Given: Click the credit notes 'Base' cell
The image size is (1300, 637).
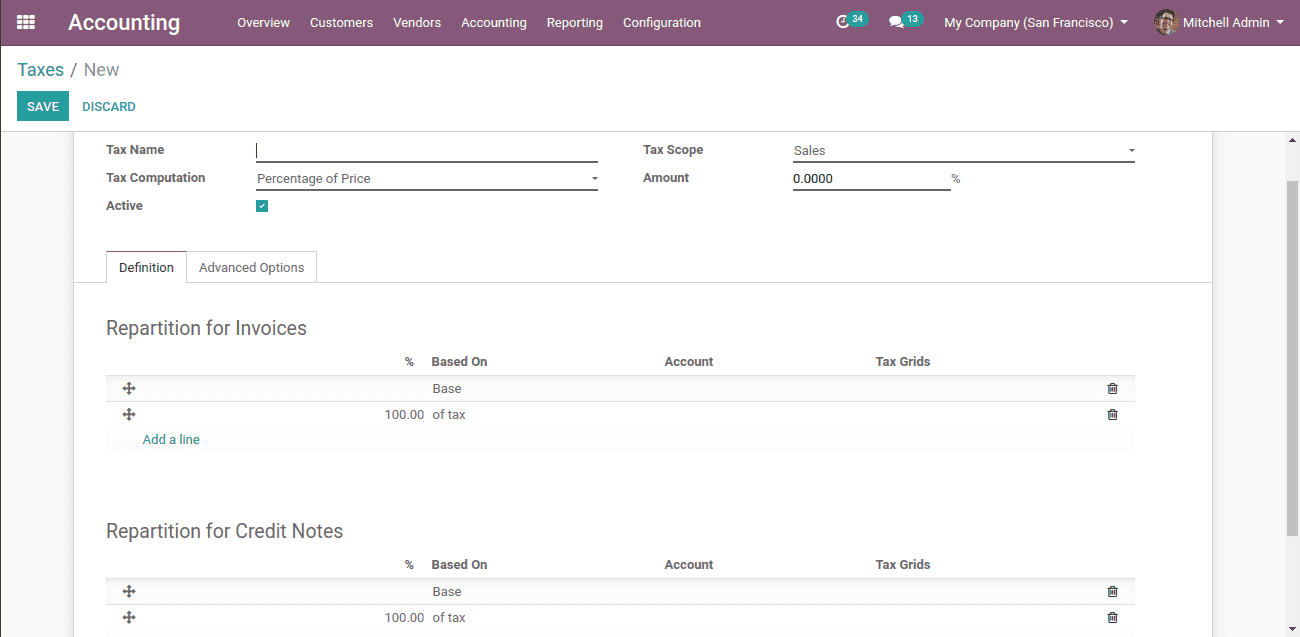Looking at the screenshot, I should pyautogui.click(x=447, y=592).
